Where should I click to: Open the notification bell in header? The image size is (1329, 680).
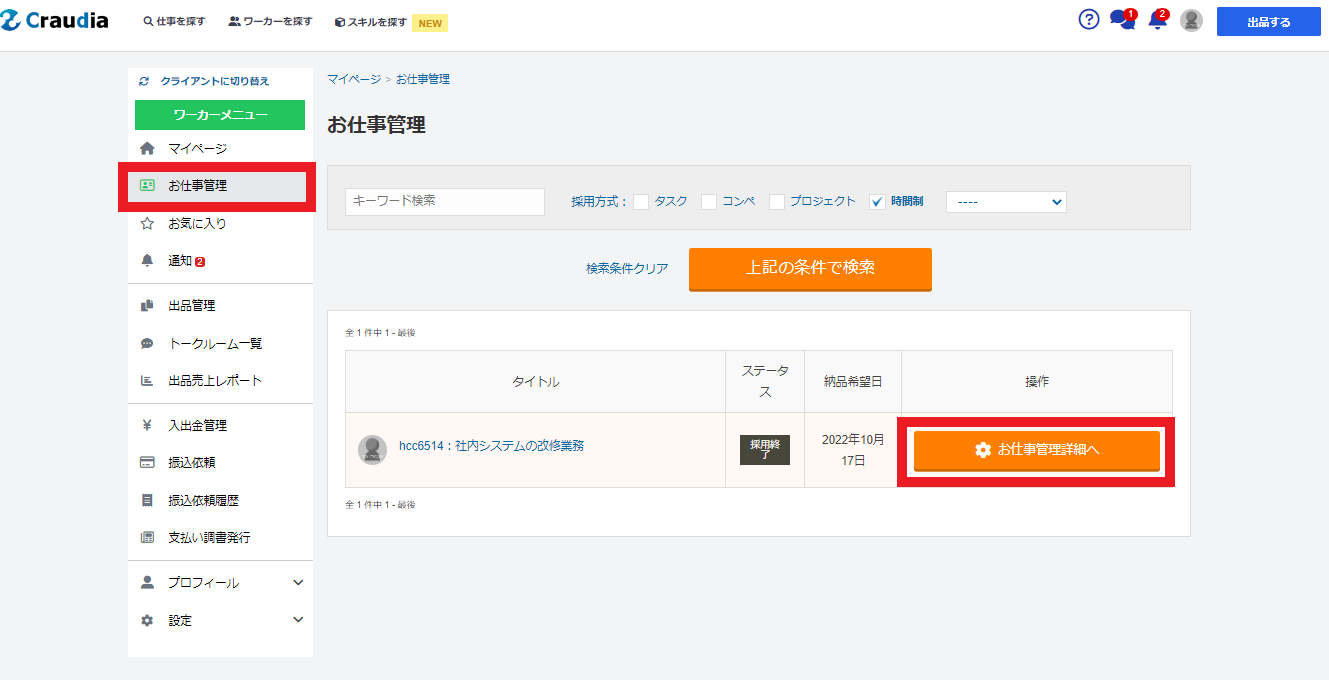[x=1158, y=20]
